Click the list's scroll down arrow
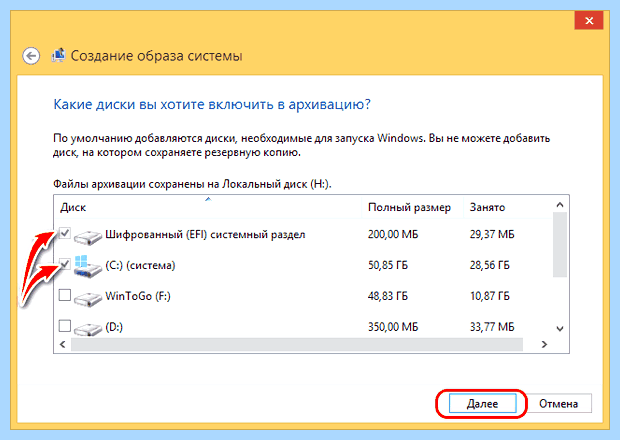620x440 pixels. point(560,329)
